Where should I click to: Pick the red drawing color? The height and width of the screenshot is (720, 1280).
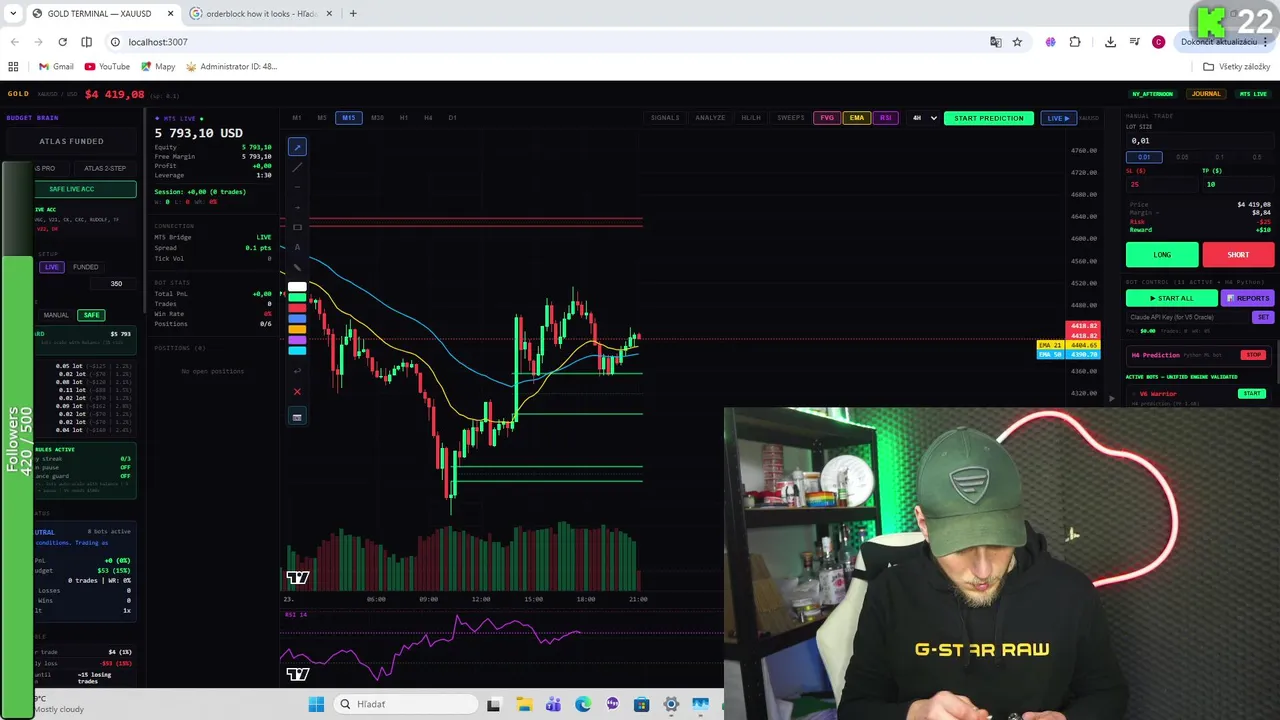(x=297, y=308)
